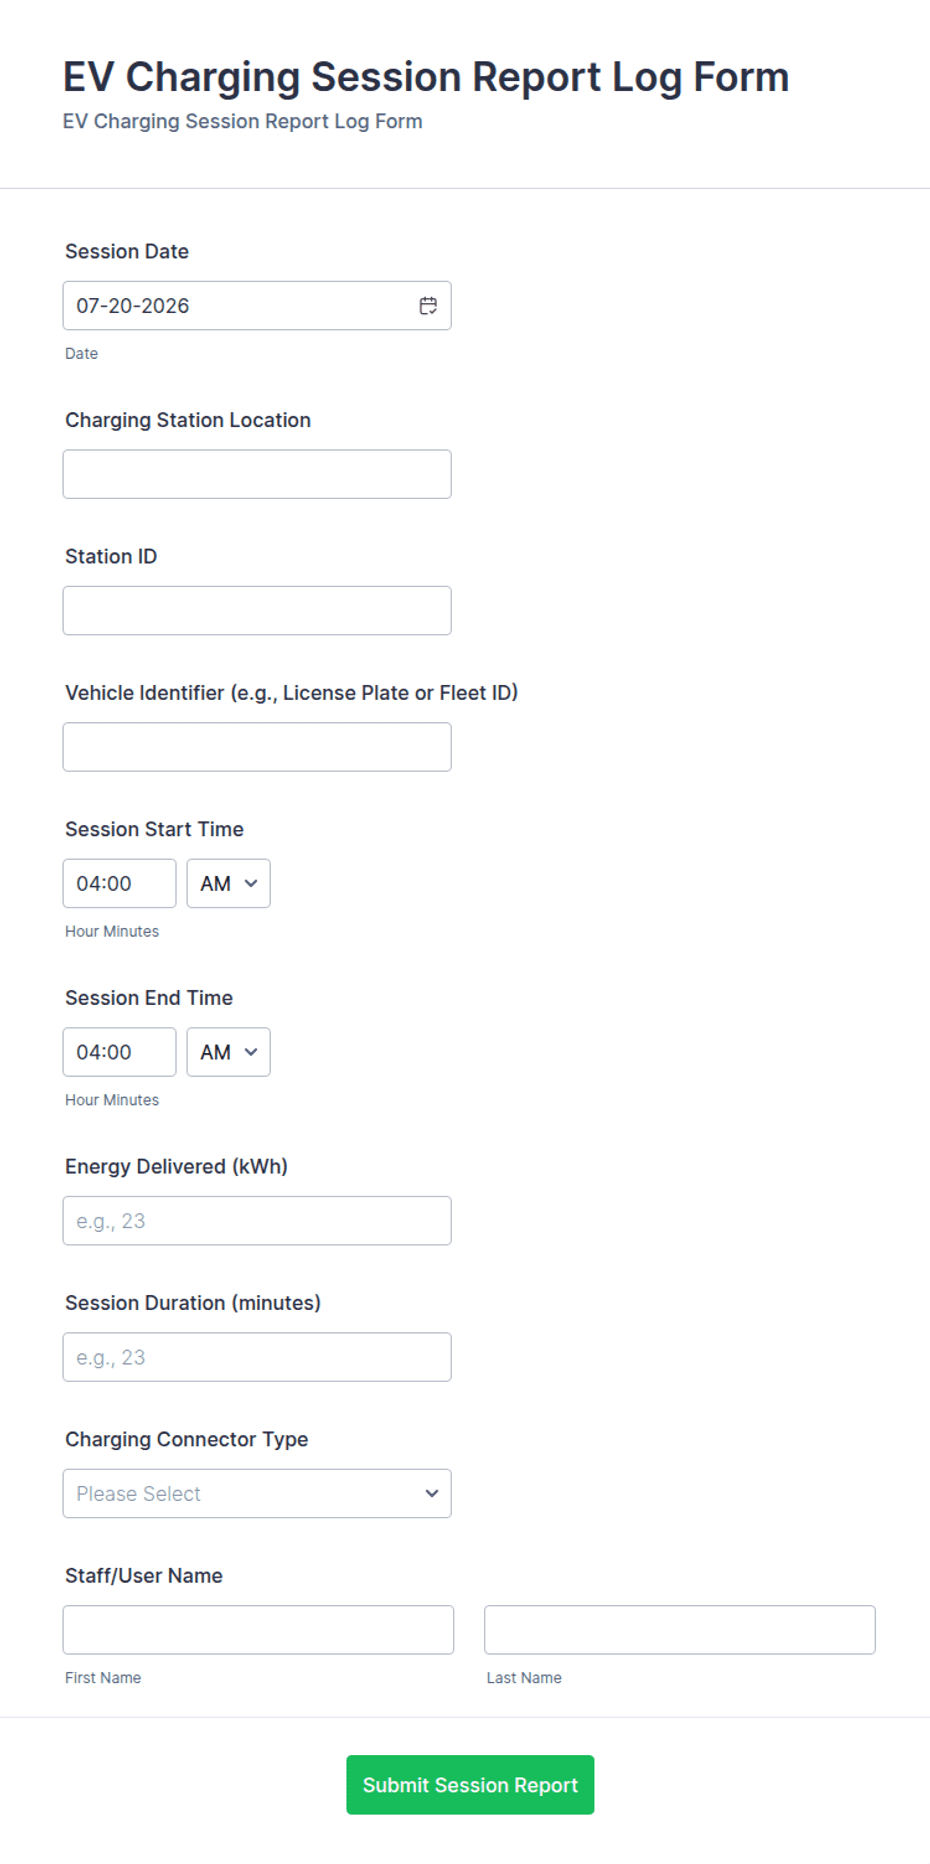Click the Session Start Time label
This screenshot has height=1864, width=930.
click(154, 829)
